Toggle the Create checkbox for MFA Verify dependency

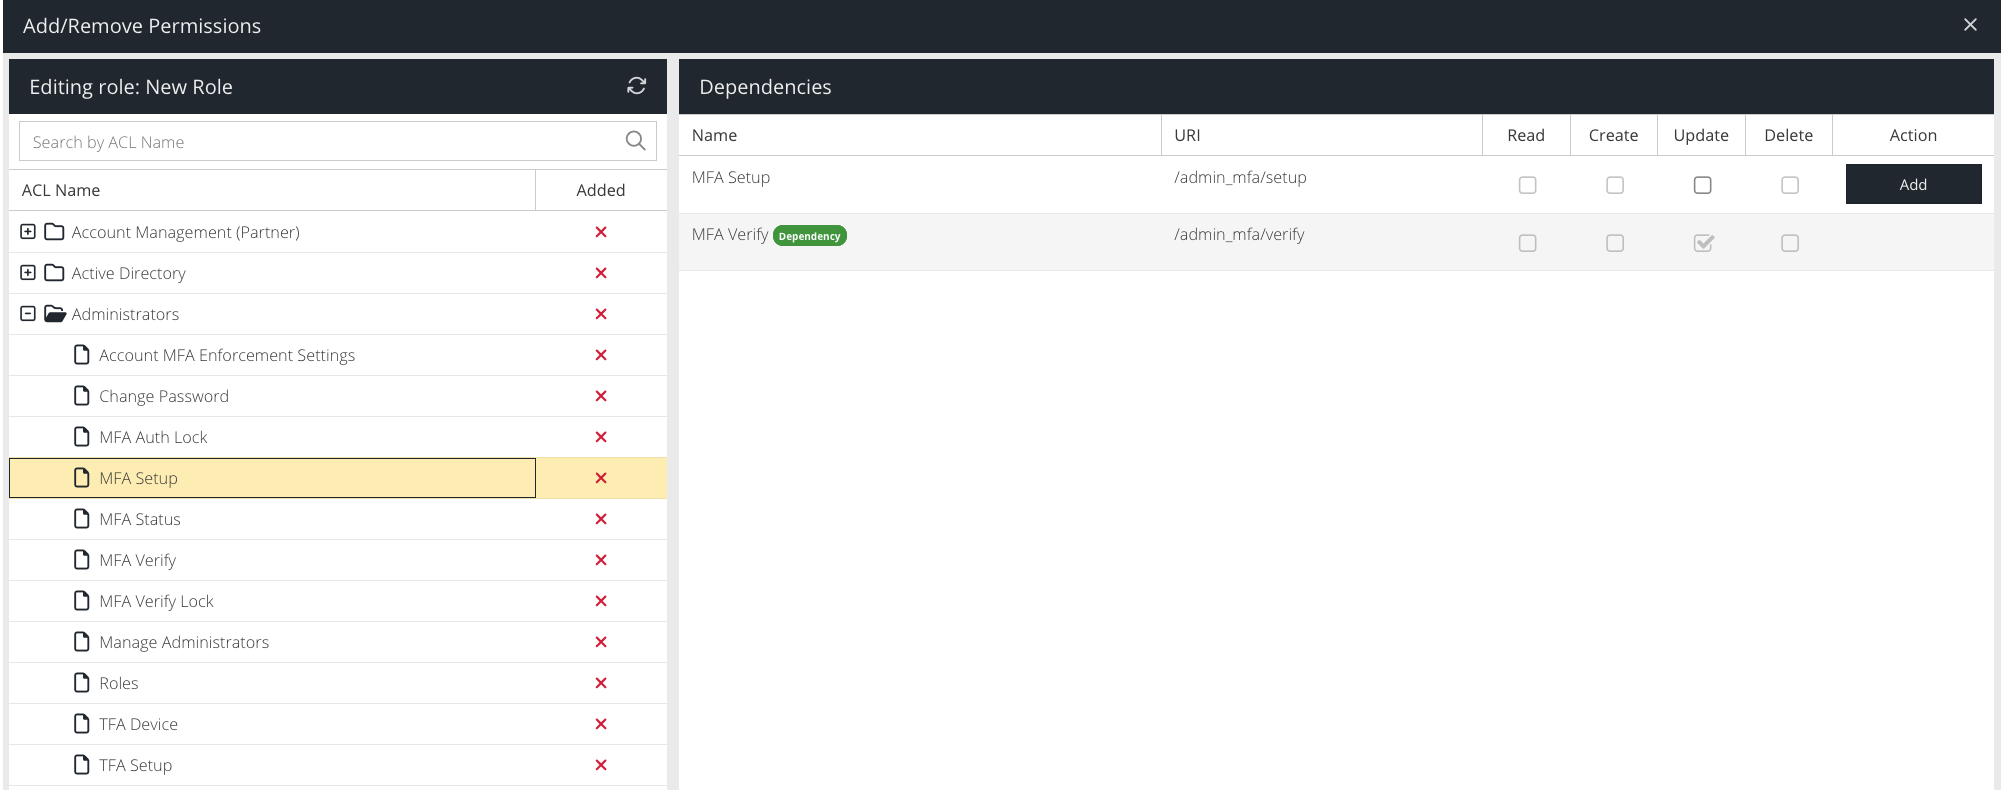pyautogui.click(x=1615, y=243)
